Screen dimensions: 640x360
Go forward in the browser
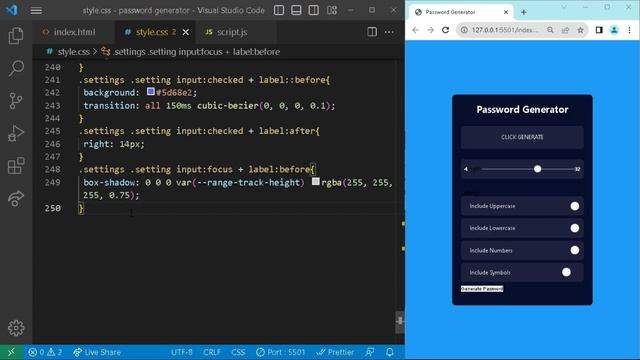click(x=430, y=30)
